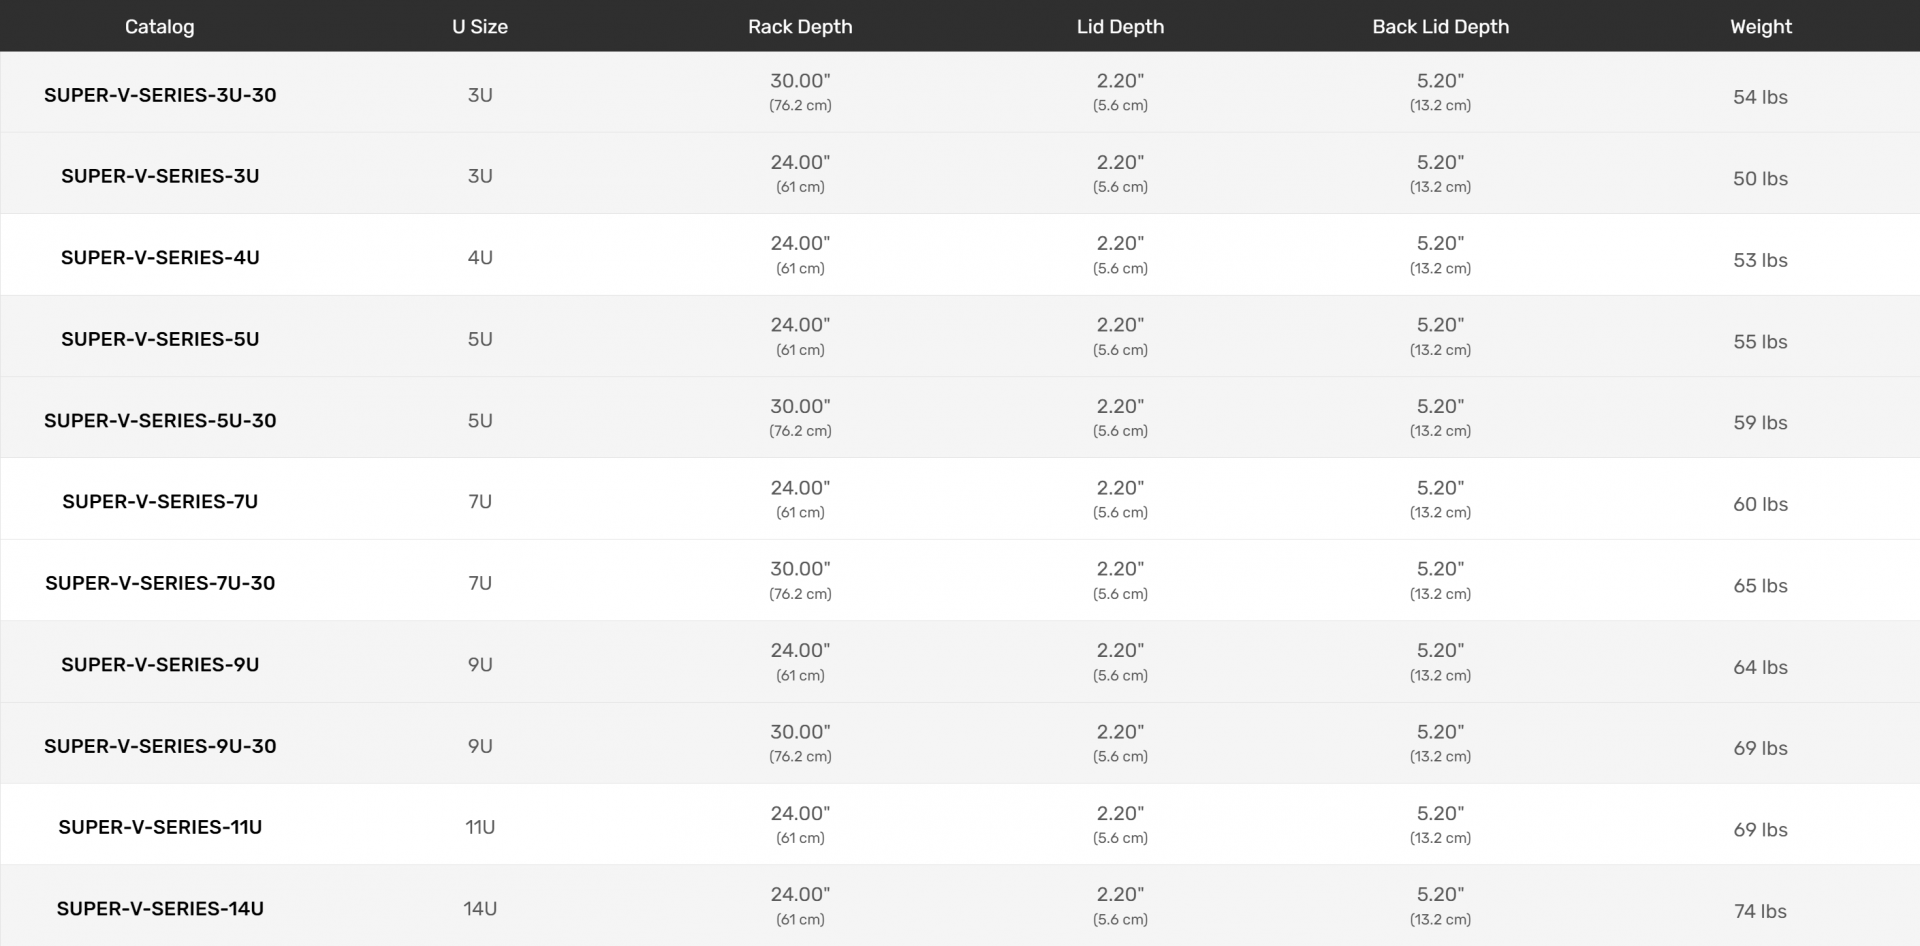Click the 54 lbs weight value
1920x946 pixels.
click(x=1760, y=97)
